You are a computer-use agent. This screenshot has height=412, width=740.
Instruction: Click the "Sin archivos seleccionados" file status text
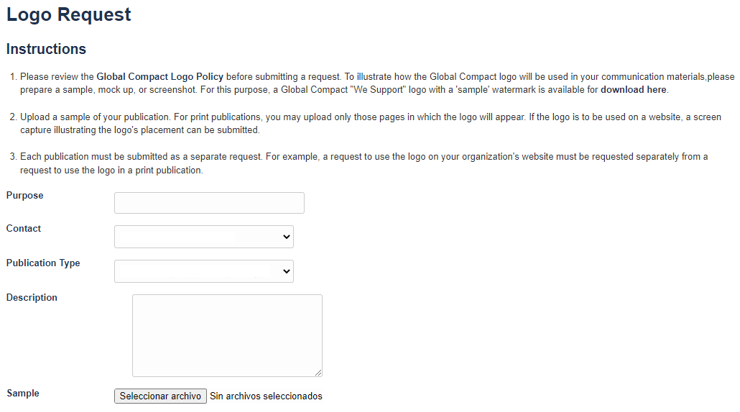point(266,396)
